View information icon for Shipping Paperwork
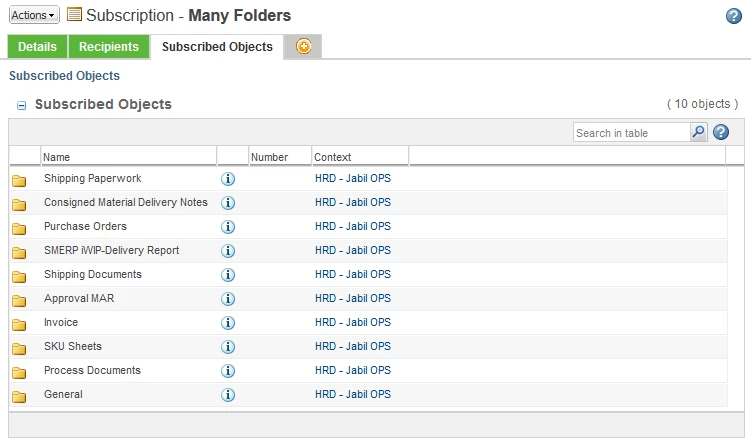The height and width of the screenshot is (444, 751). (228, 179)
